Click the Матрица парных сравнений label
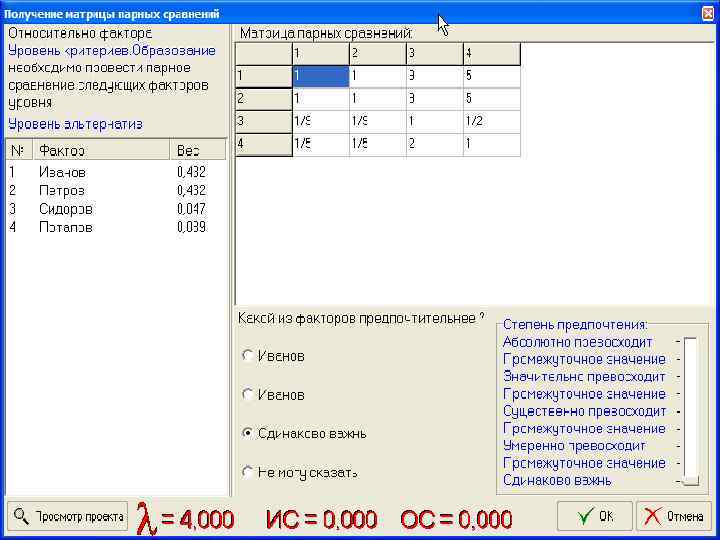The width and height of the screenshot is (720, 540). tap(326, 33)
